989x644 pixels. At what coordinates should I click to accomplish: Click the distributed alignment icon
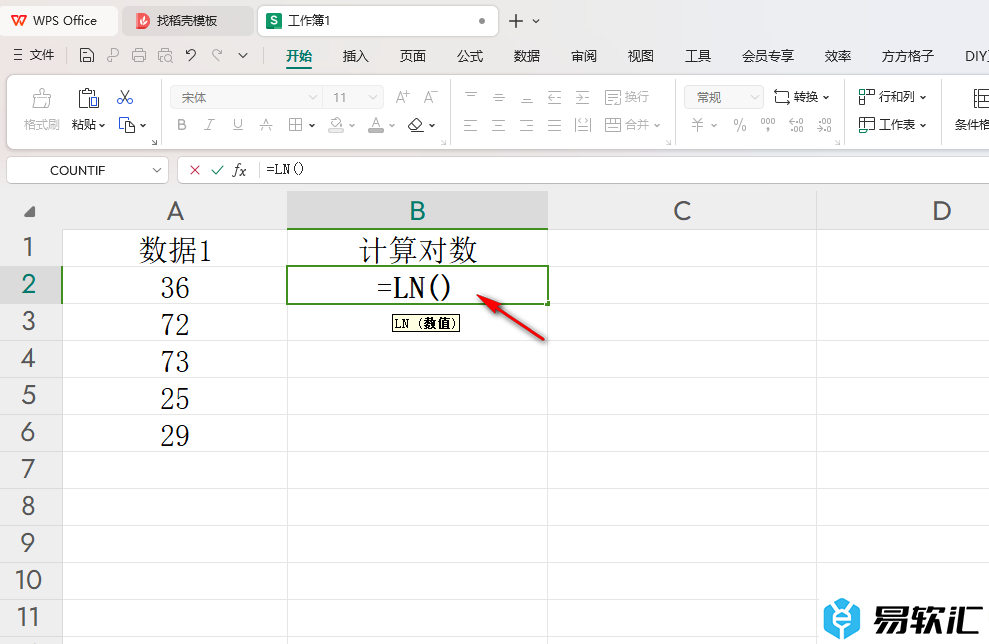click(582, 125)
